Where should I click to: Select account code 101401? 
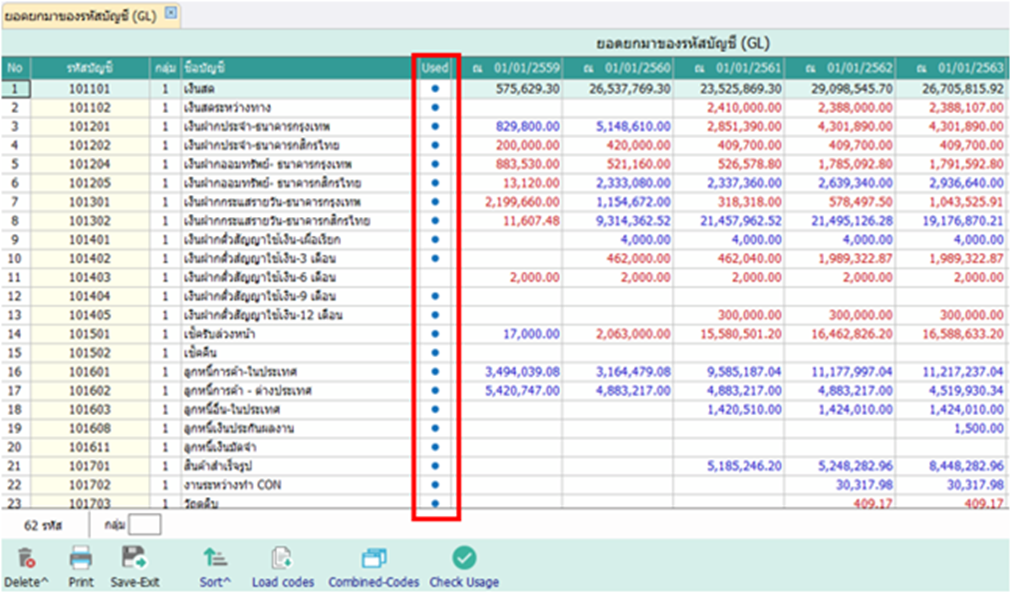[90, 240]
